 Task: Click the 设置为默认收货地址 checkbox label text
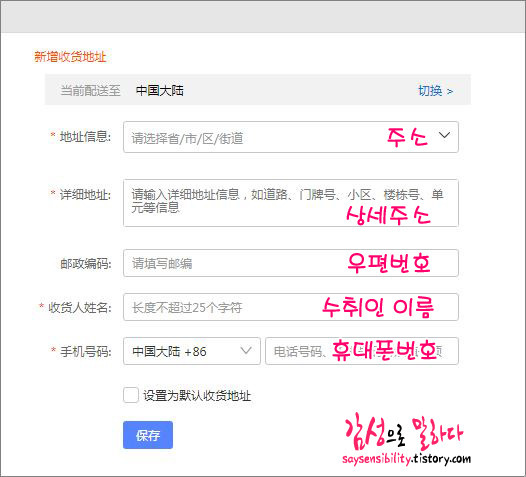[x=197, y=395]
